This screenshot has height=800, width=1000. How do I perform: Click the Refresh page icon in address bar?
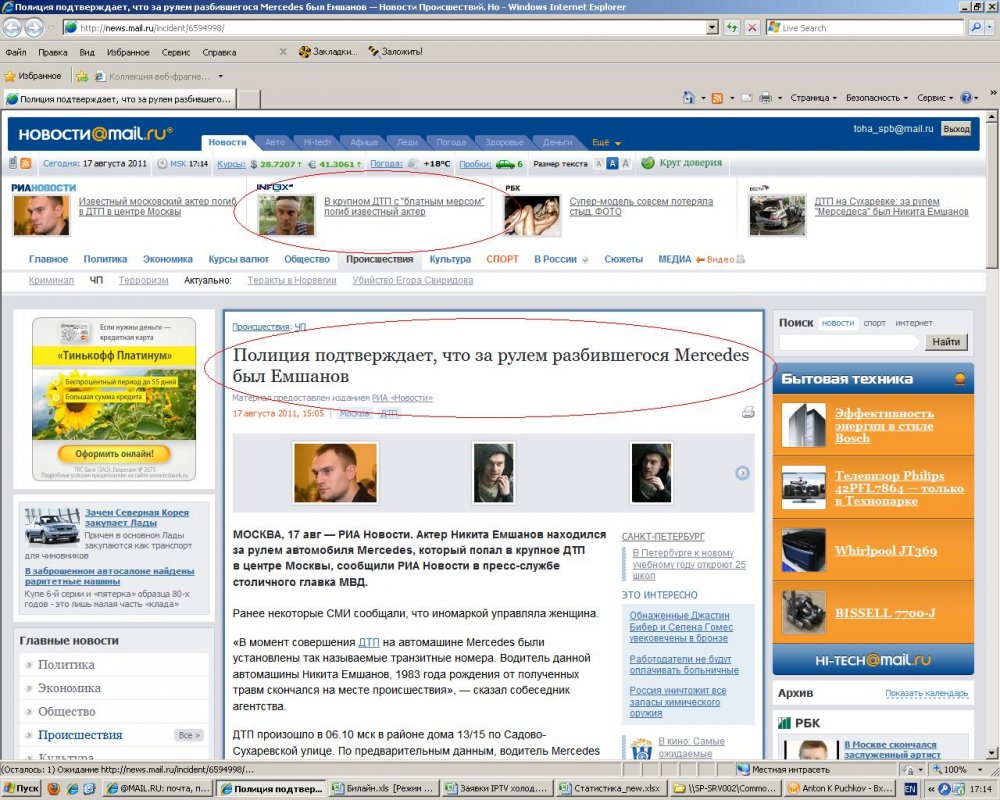(x=733, y=28)
